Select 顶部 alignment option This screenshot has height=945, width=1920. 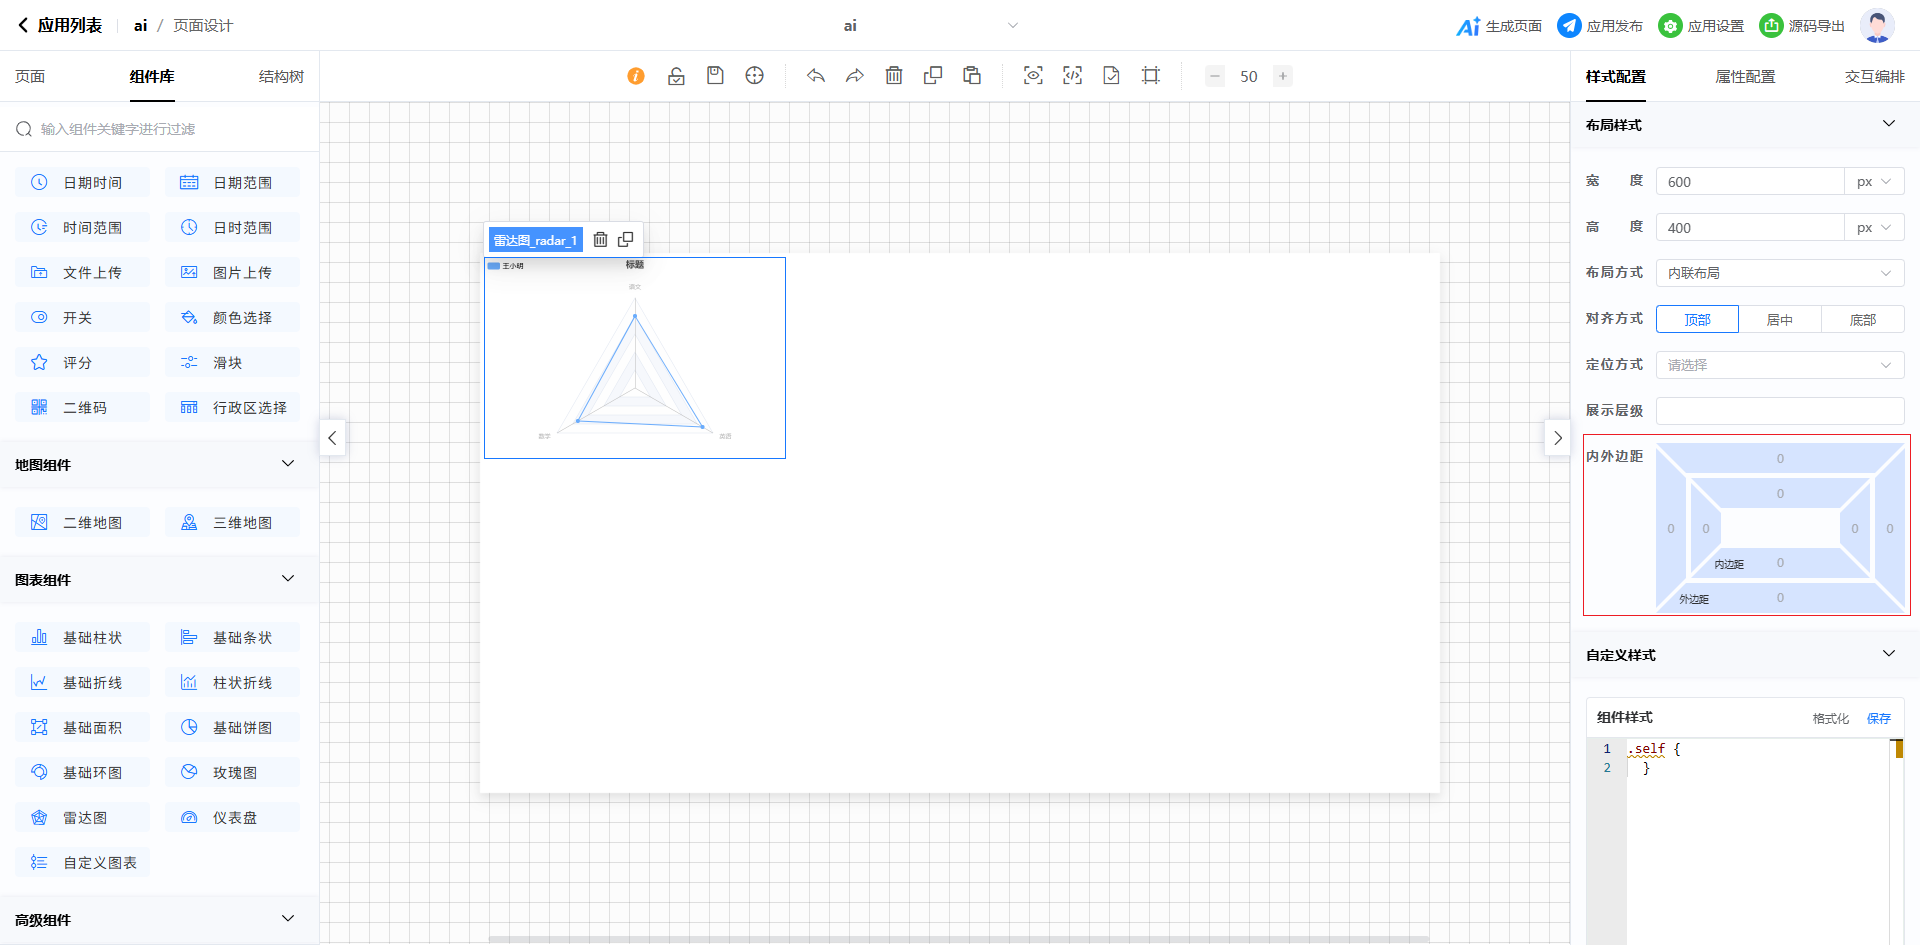(1697, 320)
